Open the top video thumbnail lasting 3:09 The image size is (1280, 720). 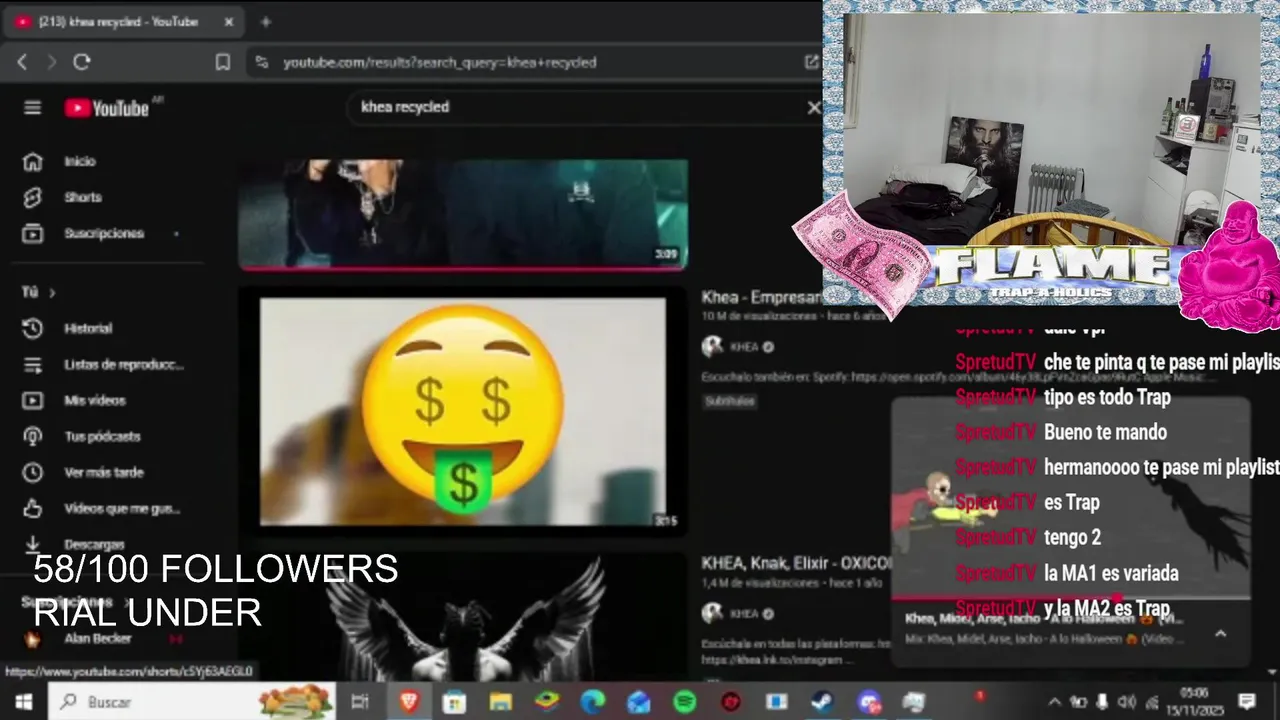[463, 214]
